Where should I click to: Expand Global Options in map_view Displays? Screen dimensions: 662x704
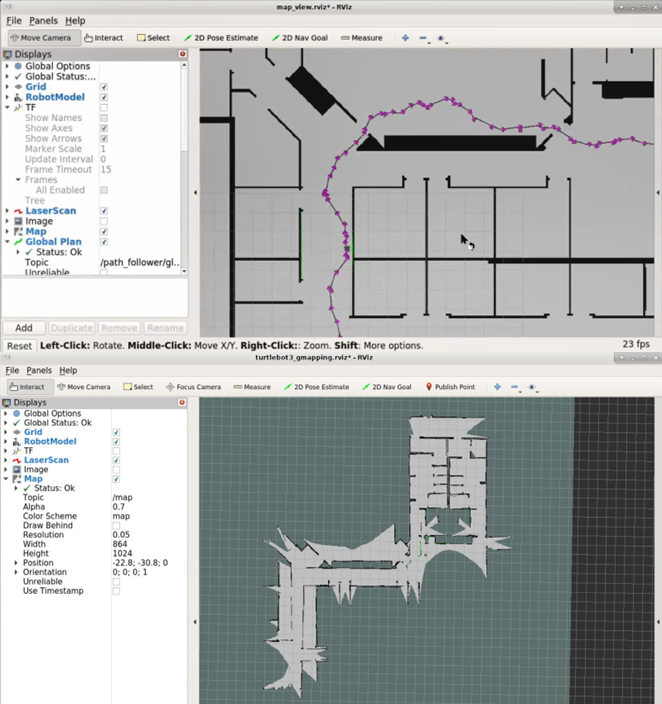tap(7, 66)
